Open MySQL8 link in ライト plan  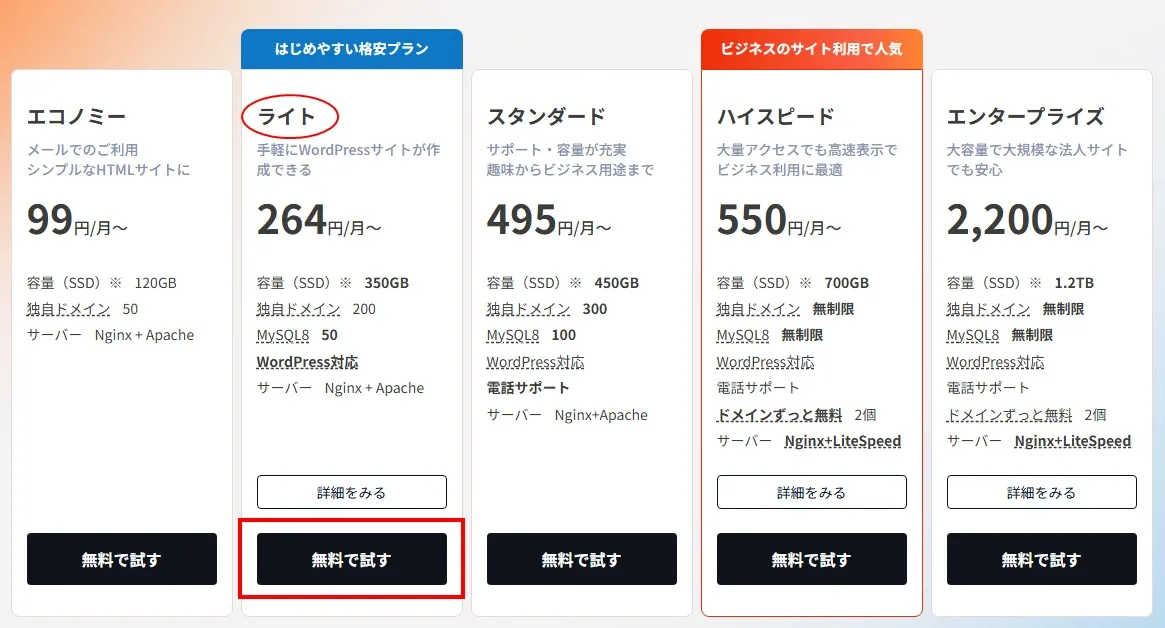click(x=283, y=335)
